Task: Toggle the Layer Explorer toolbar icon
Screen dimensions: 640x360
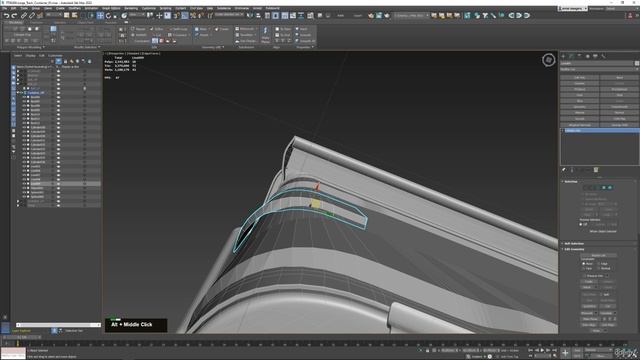Action: (x=276, y=16)
